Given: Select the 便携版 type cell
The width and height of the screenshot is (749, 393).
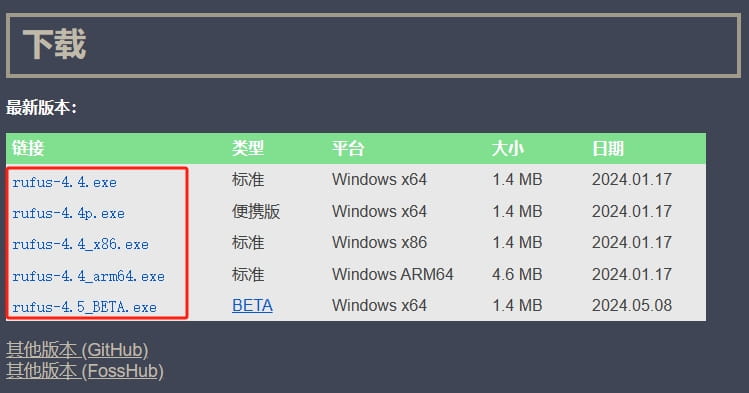Looking at the screenshot, I should (256, 211).
